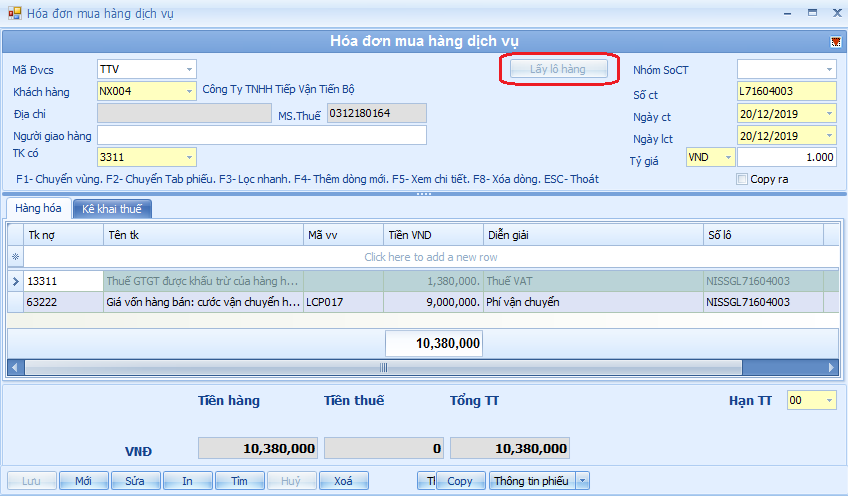This screenshot has height=496, width=848.
Task: Click the Tk nợ column header
Action: (x=64, y=235)
